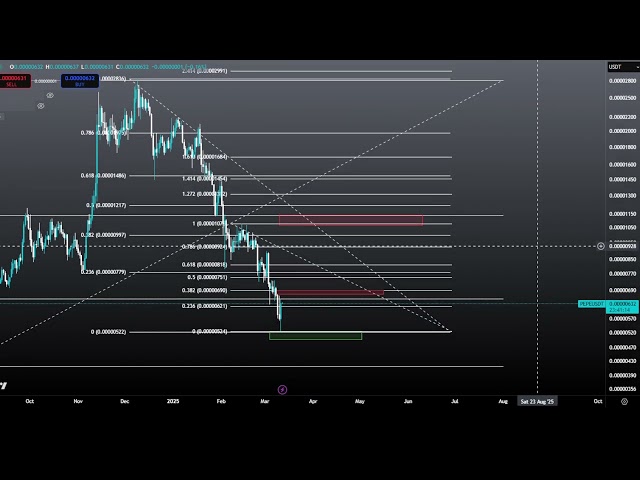Click the 0.00002800 price axis label
This screenshot has height=480, width=640.
622,80
